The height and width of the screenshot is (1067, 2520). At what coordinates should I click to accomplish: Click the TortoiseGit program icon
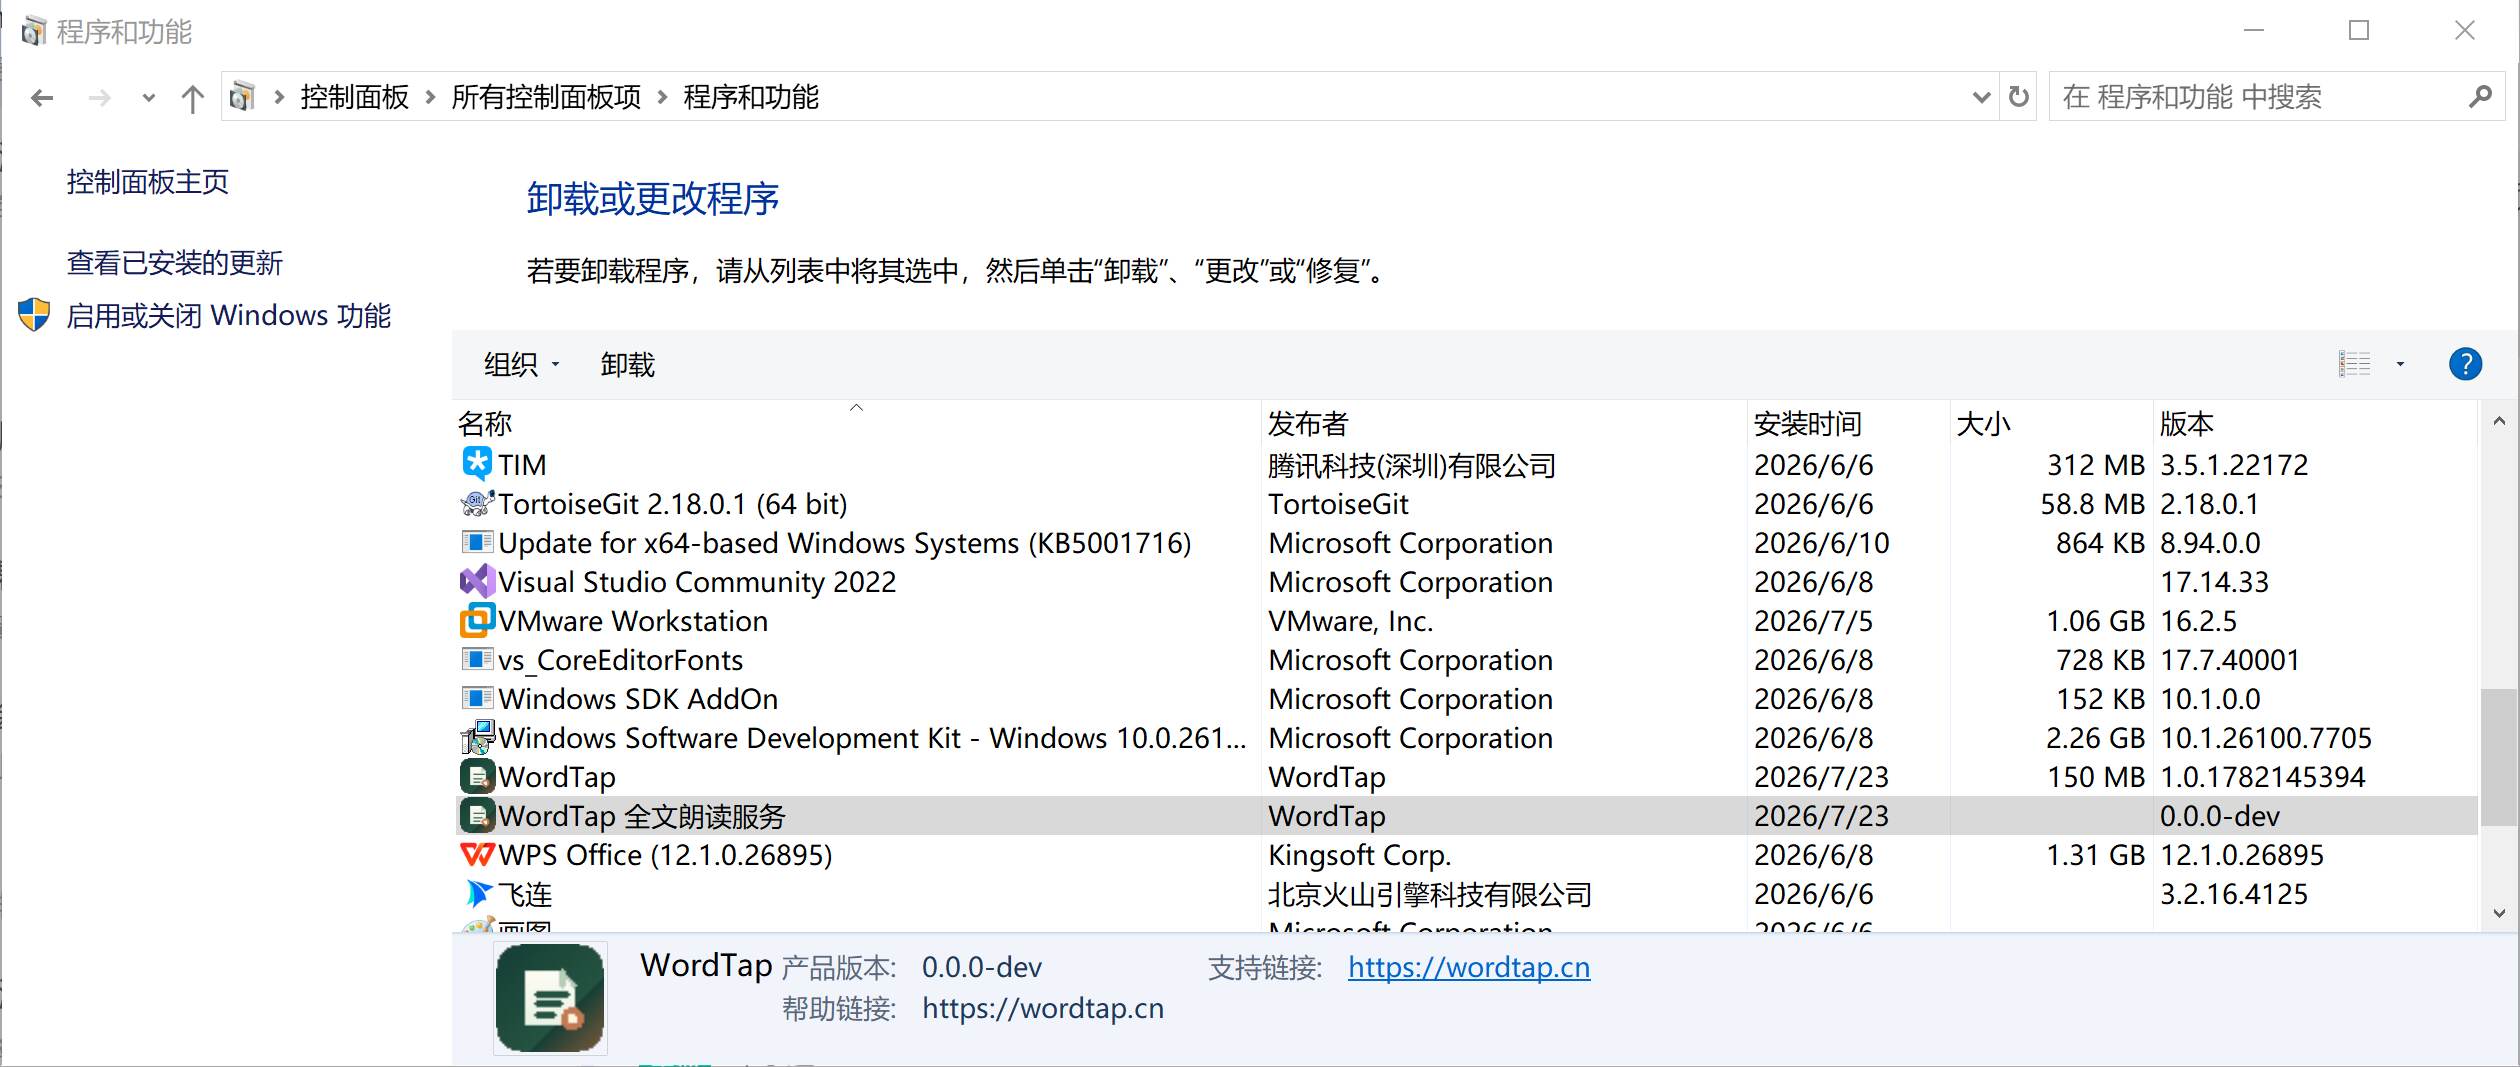[477, 503]
